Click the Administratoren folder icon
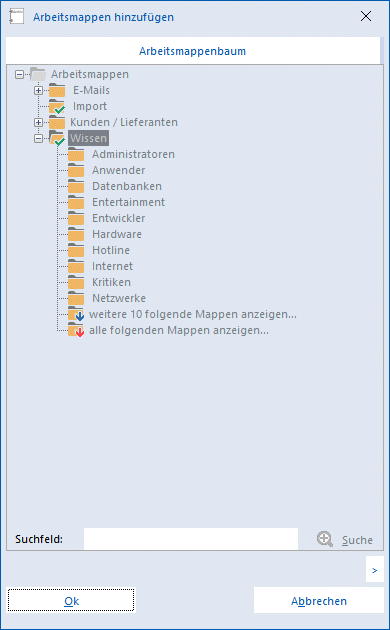Image resolution: width=390 pixels, height=630 pixels. (76, 154)
